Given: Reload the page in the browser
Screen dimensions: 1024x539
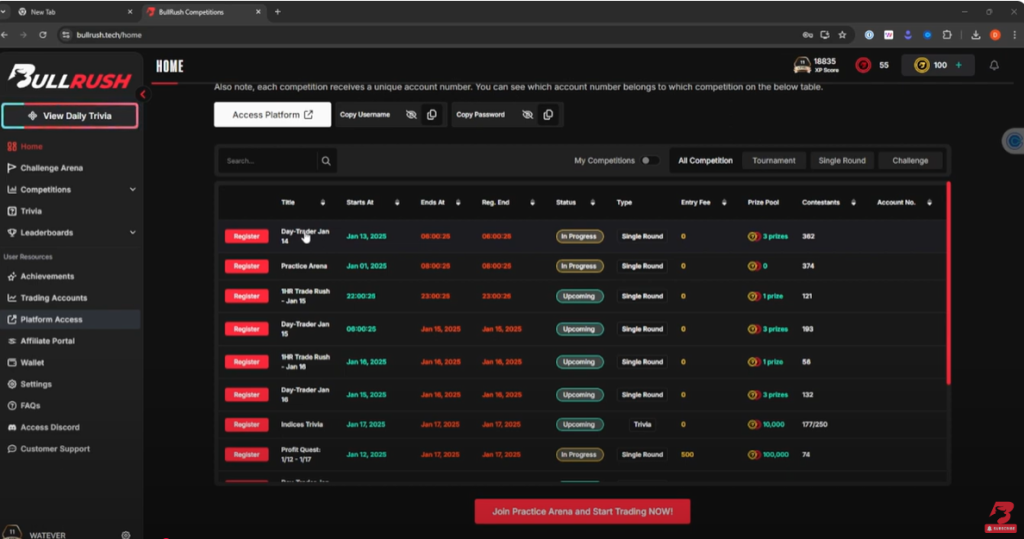Looking at the screenshot, I should coord(43,35).
